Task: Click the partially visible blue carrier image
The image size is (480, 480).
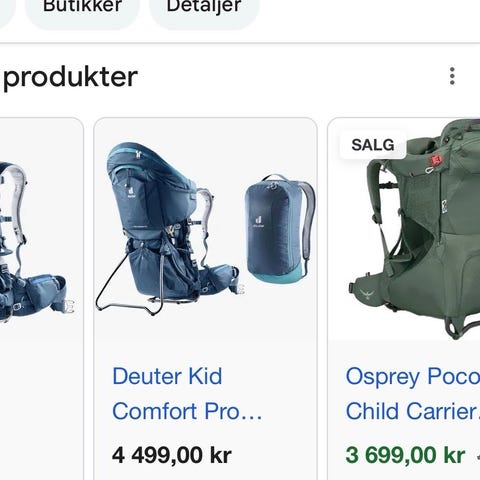Action: point(35,242)
